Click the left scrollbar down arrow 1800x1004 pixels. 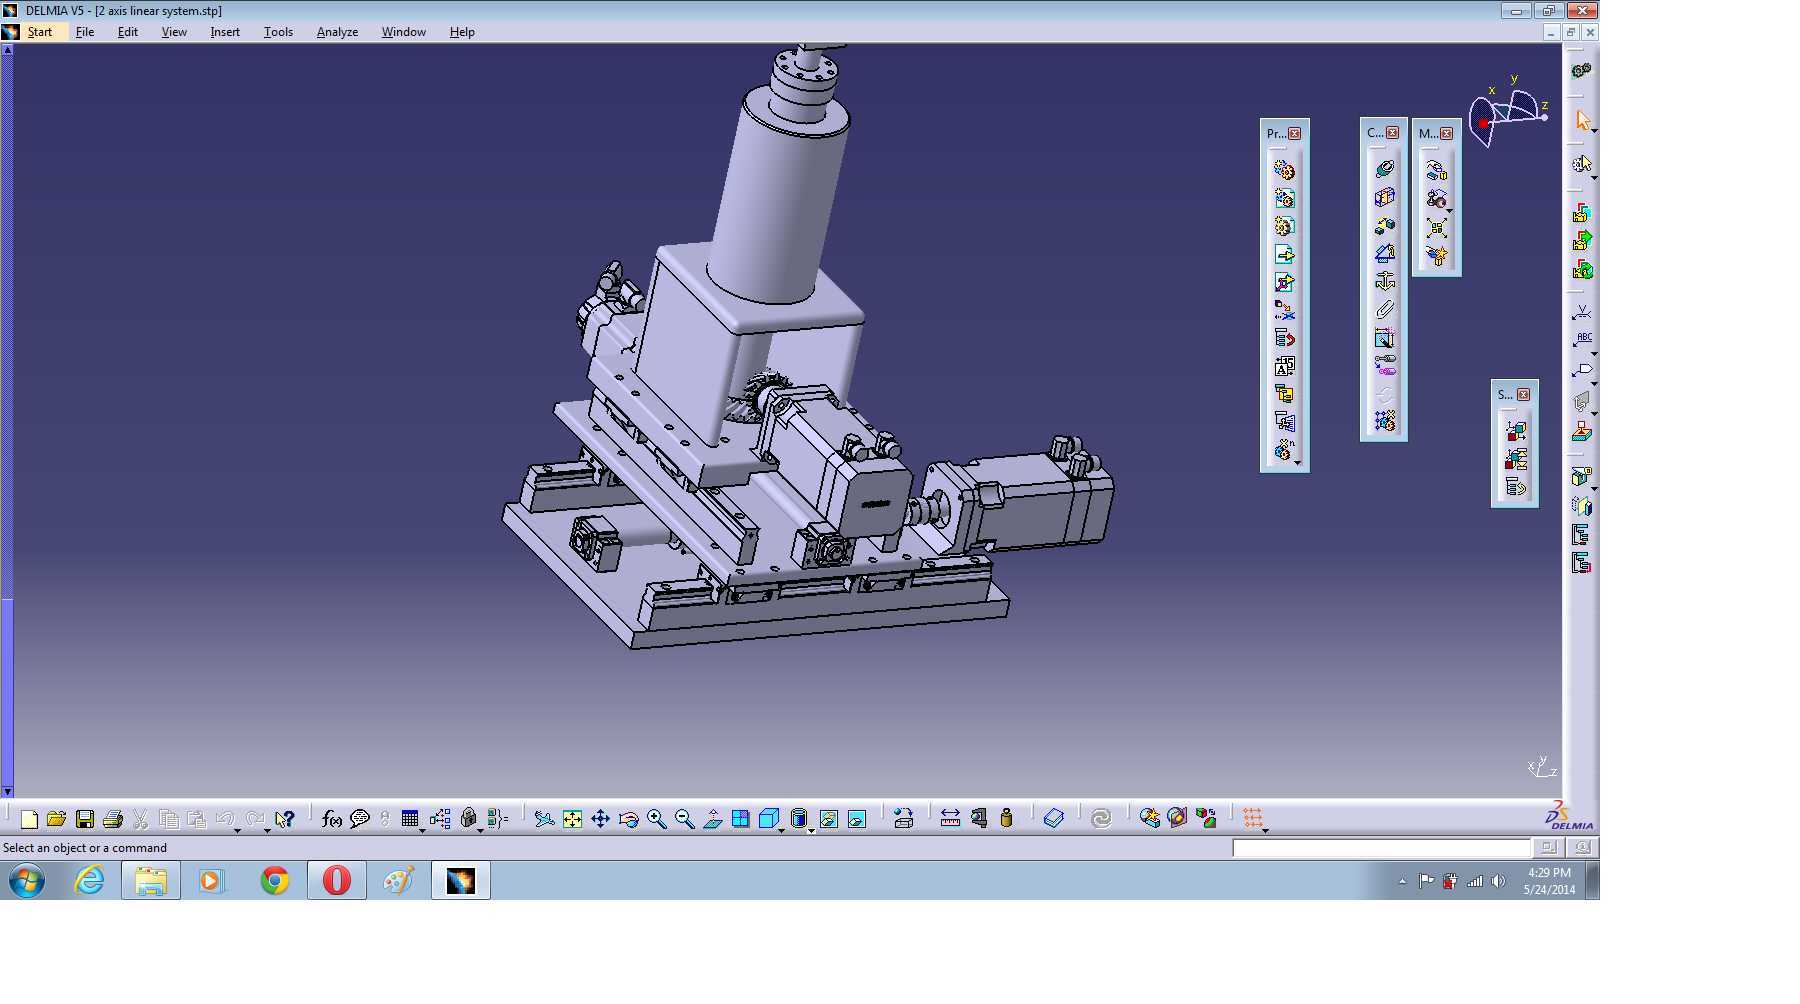tap(7, 792)
